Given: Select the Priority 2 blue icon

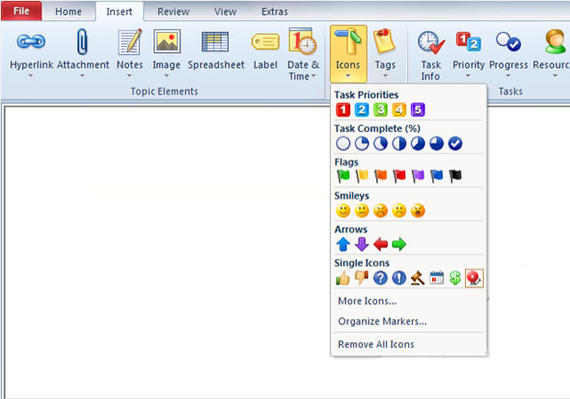Looking at the screenshot, I should coord(362,110).
